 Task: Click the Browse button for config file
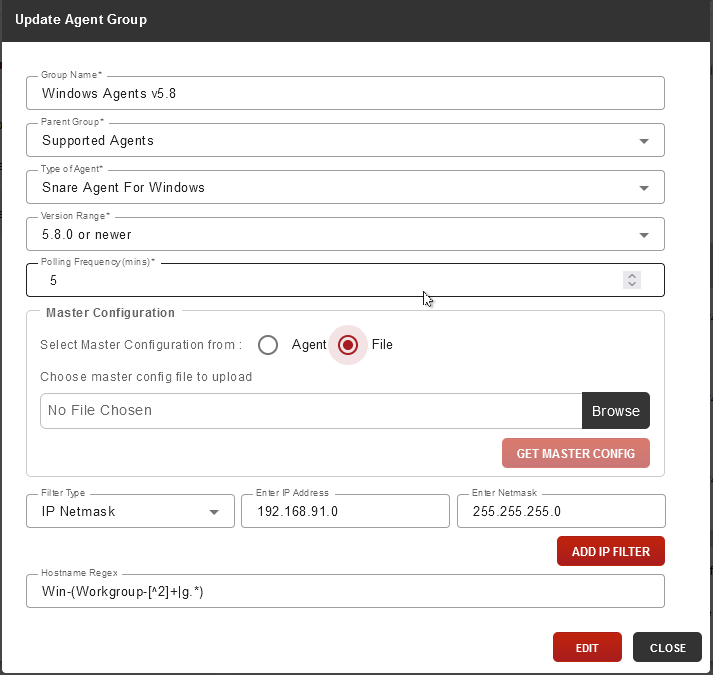616,411
